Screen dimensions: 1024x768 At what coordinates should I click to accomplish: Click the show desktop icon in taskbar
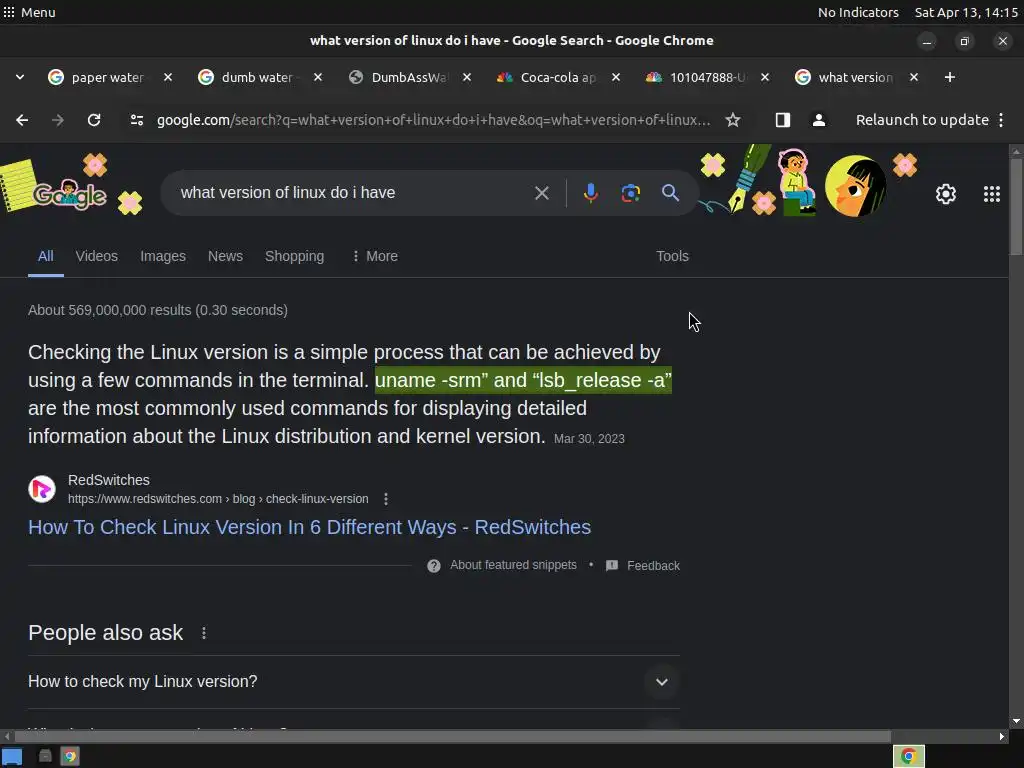click(12, 756)
